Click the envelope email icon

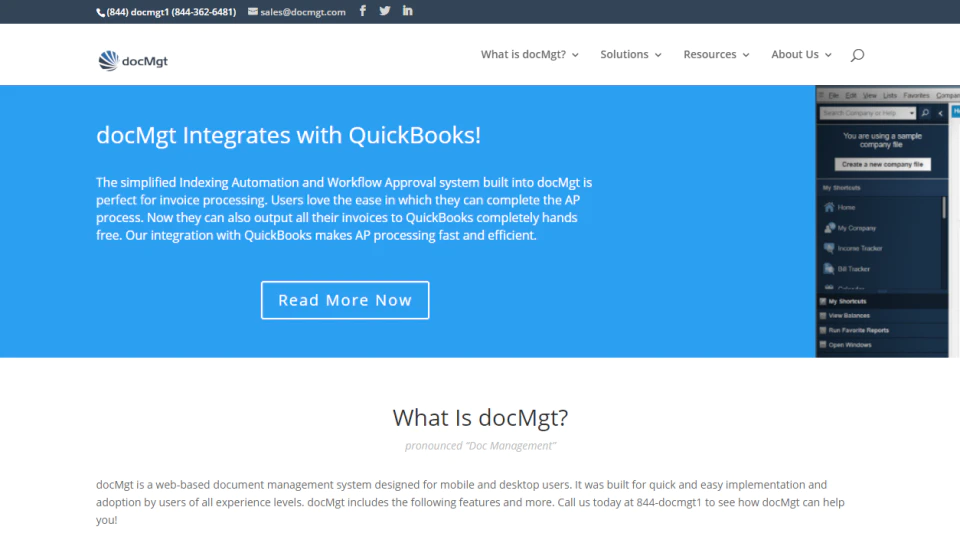[252, 12]
